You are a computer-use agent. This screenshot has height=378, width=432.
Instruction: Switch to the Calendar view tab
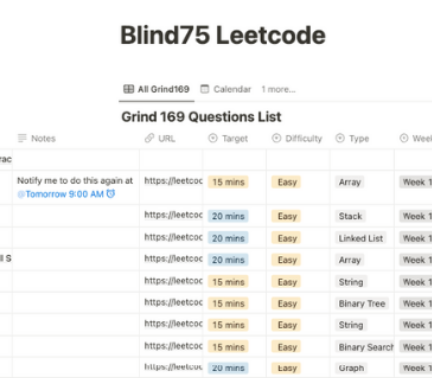(x=226, y=89)
